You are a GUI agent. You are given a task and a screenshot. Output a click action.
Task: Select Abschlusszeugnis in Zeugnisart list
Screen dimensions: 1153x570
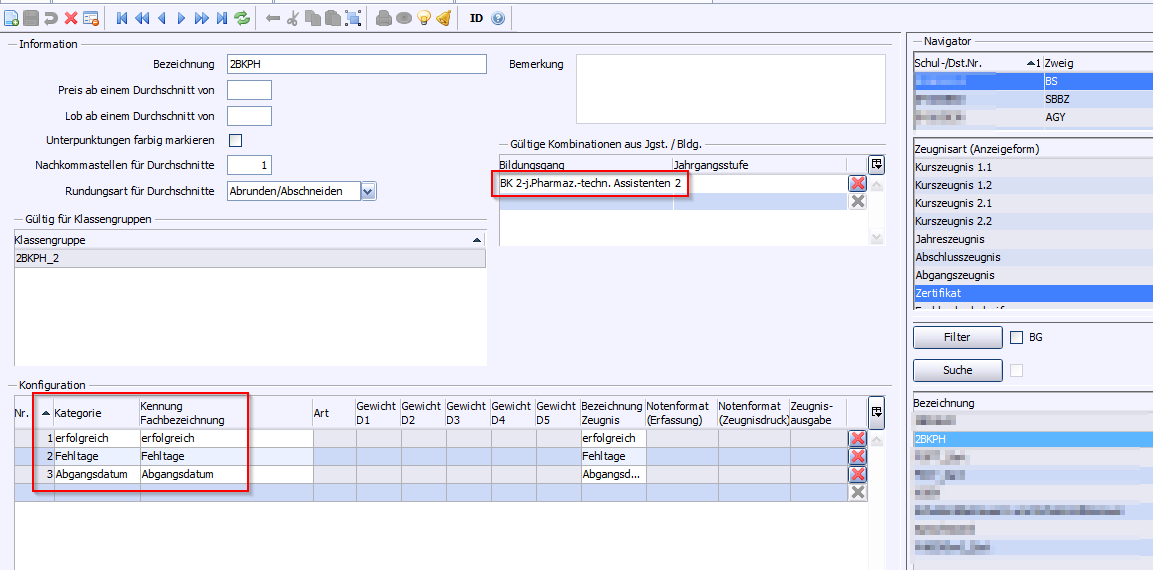point(956,257)
